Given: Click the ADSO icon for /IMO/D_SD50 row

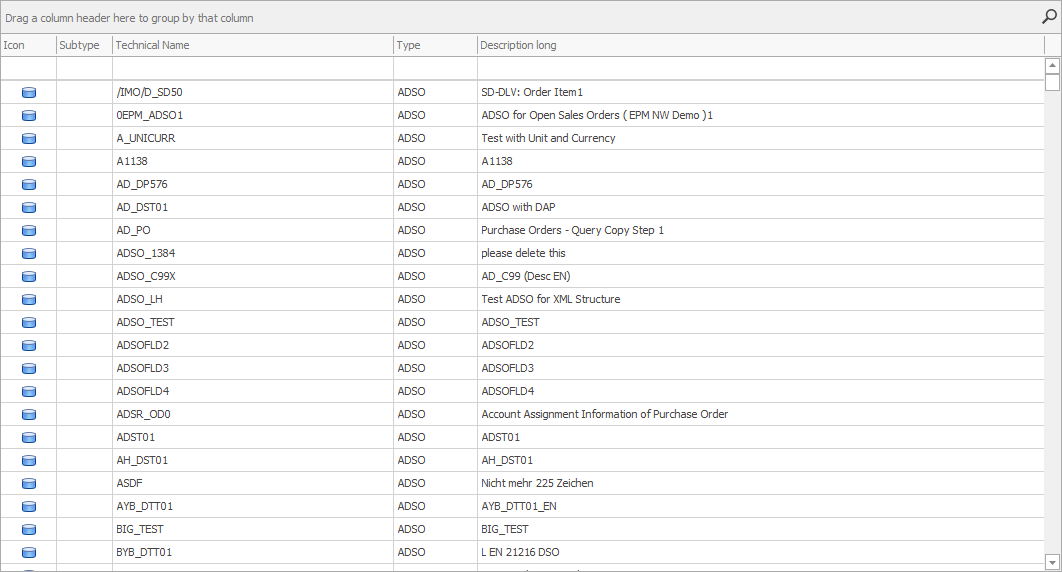Looking at the screenshot, I should coord(28,93).
